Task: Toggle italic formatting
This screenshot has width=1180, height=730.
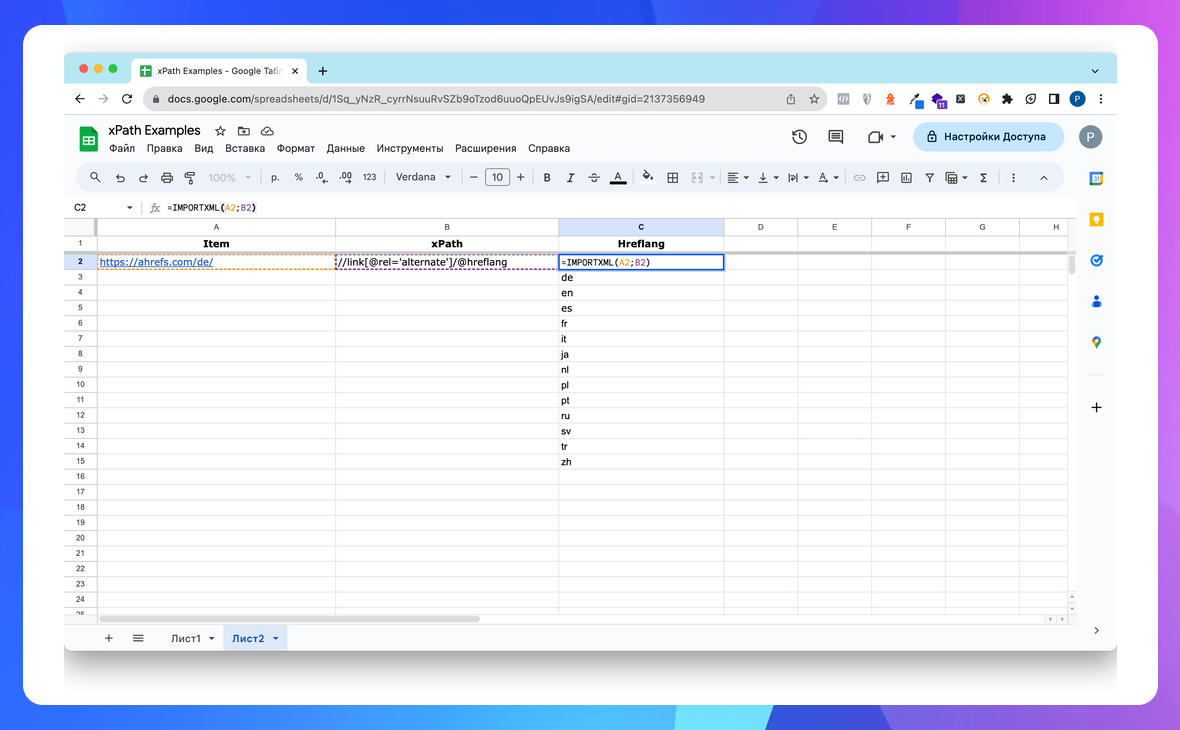Action: coord(571,178)
